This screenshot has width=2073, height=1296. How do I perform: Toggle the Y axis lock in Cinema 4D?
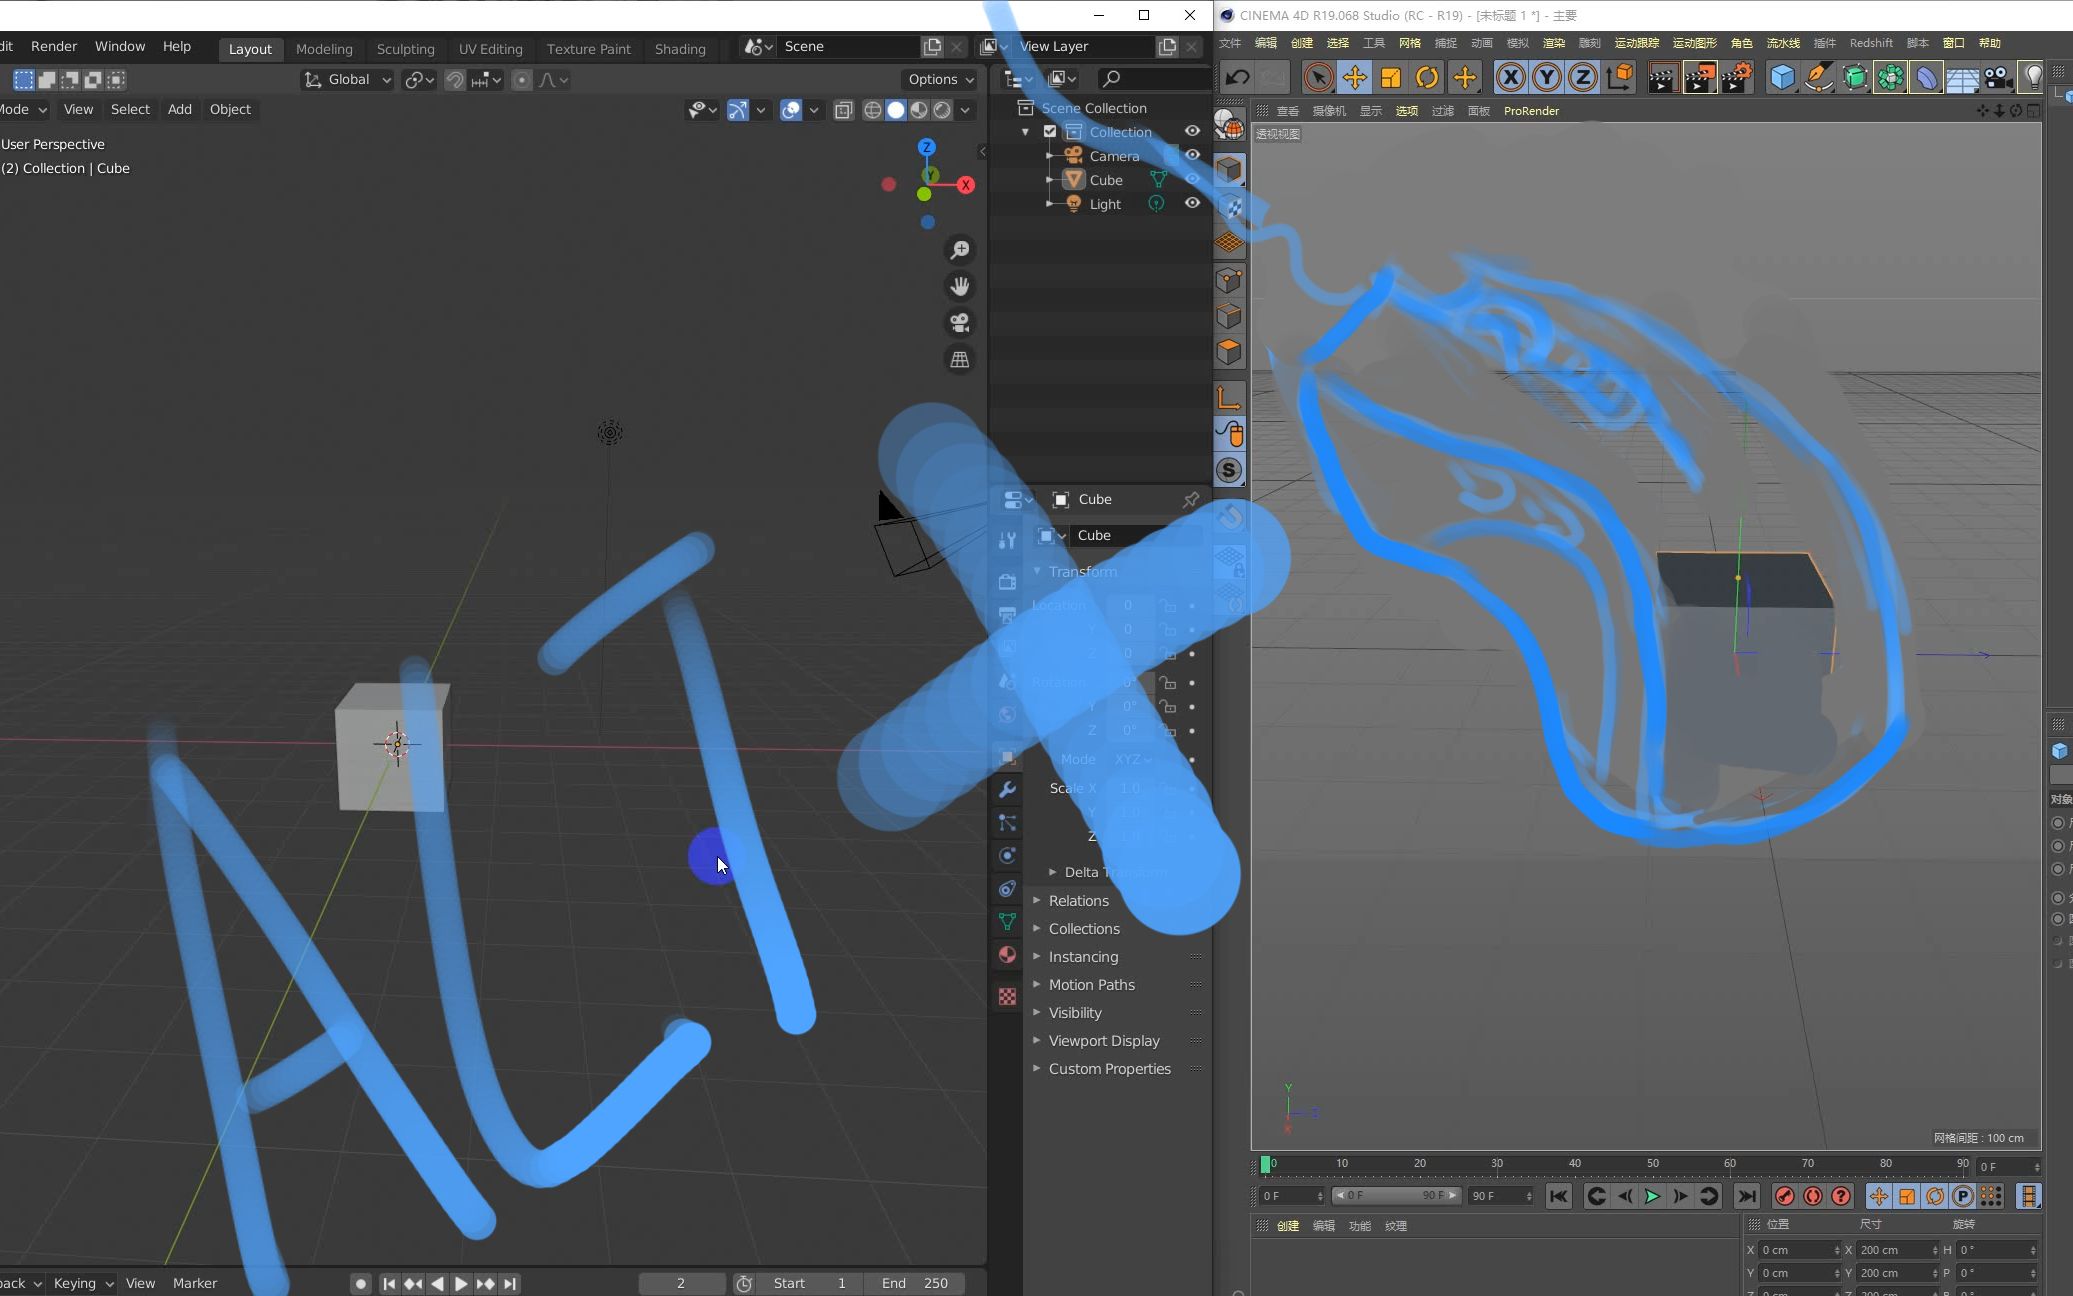(x=1546, y=77)
